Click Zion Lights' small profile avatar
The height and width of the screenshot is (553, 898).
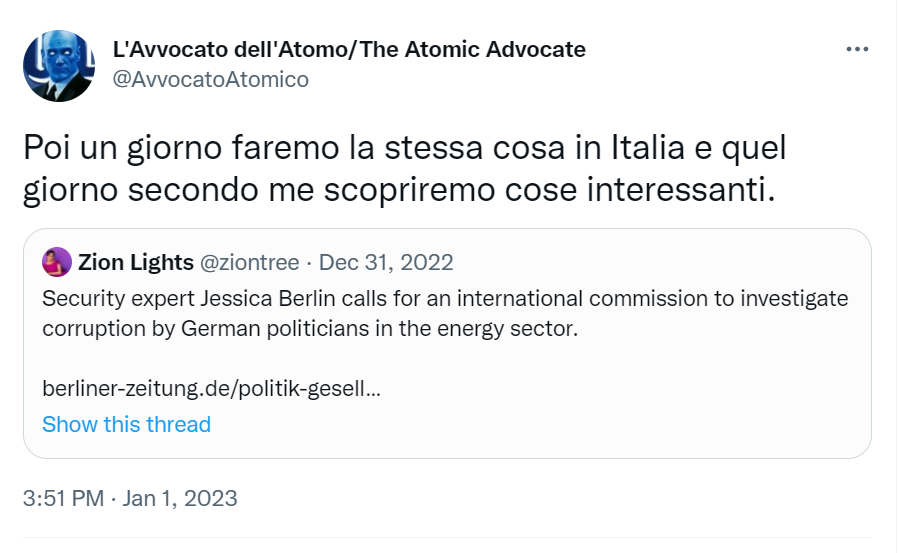[x=56, y=262]
